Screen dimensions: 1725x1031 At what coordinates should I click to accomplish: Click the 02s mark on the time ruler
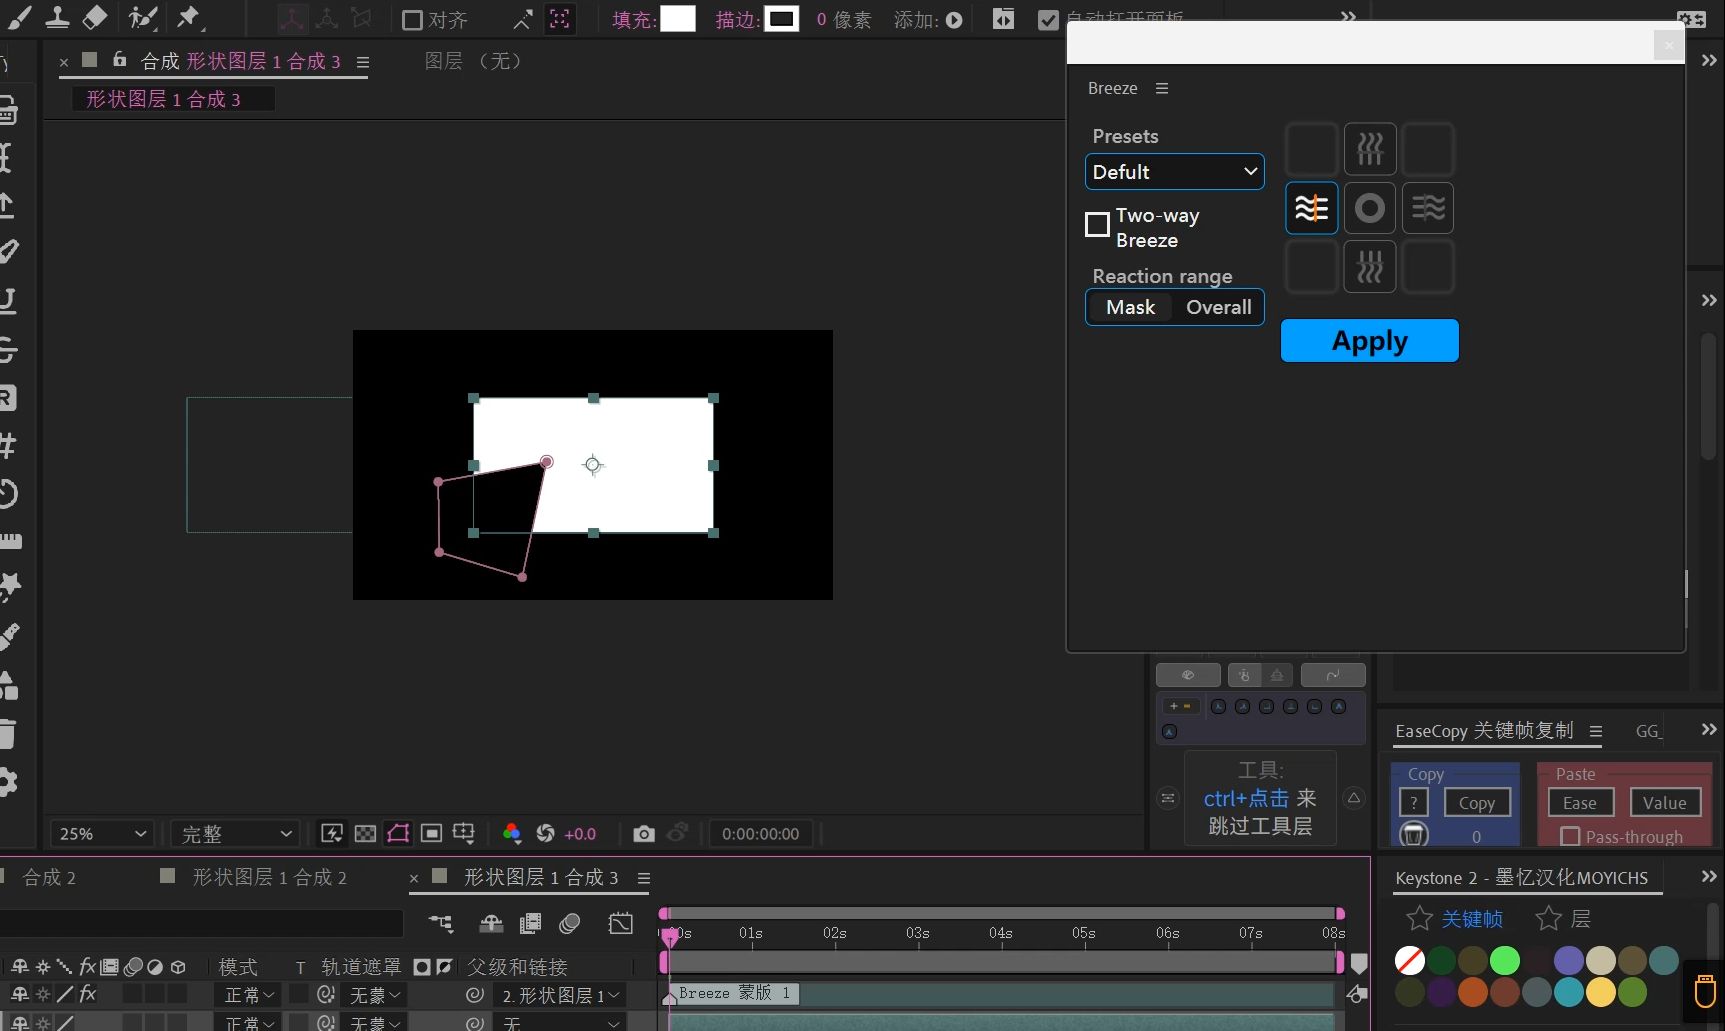coord(834,933)
